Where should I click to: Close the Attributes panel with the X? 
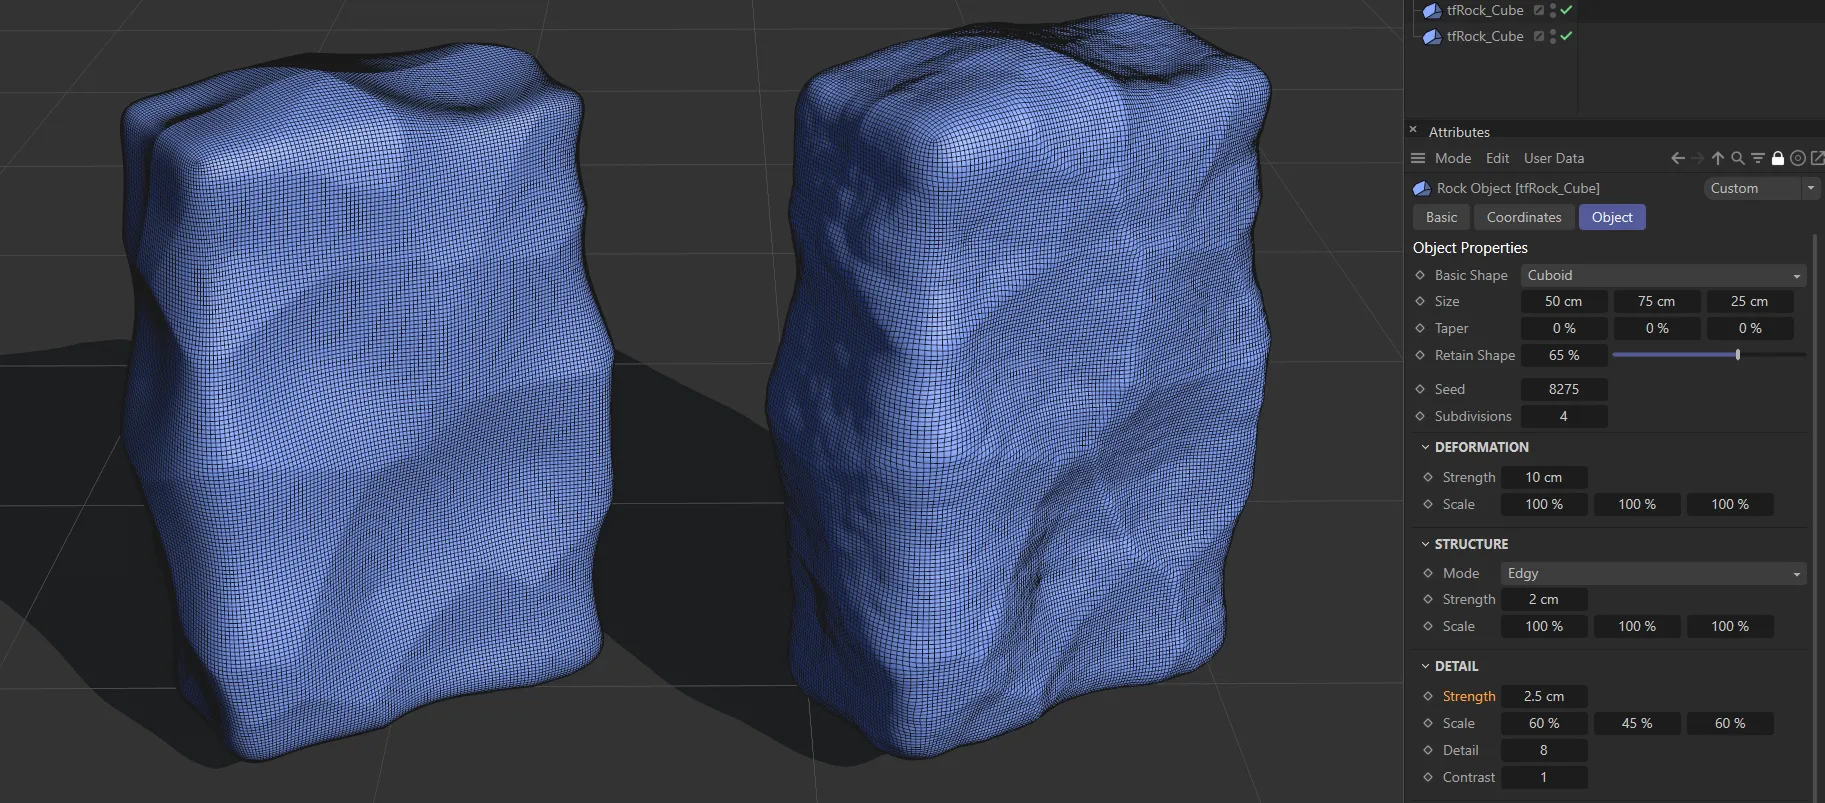1413,129
